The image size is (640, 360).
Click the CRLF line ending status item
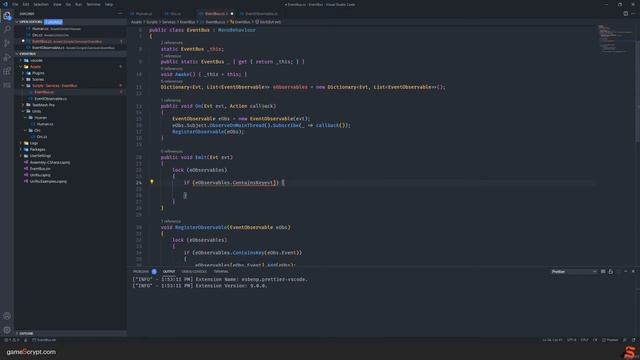(x=584, y=340)
